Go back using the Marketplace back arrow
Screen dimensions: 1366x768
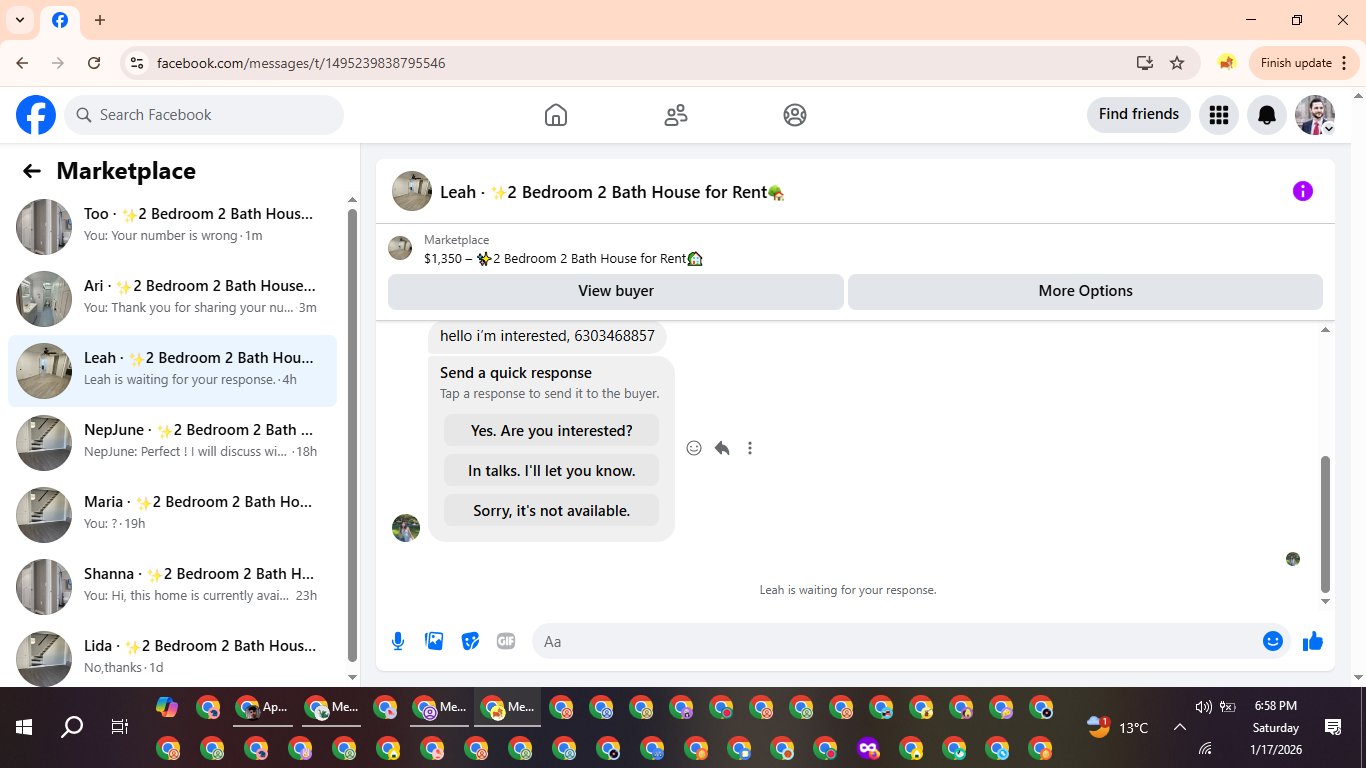click(x=32, y=171)
